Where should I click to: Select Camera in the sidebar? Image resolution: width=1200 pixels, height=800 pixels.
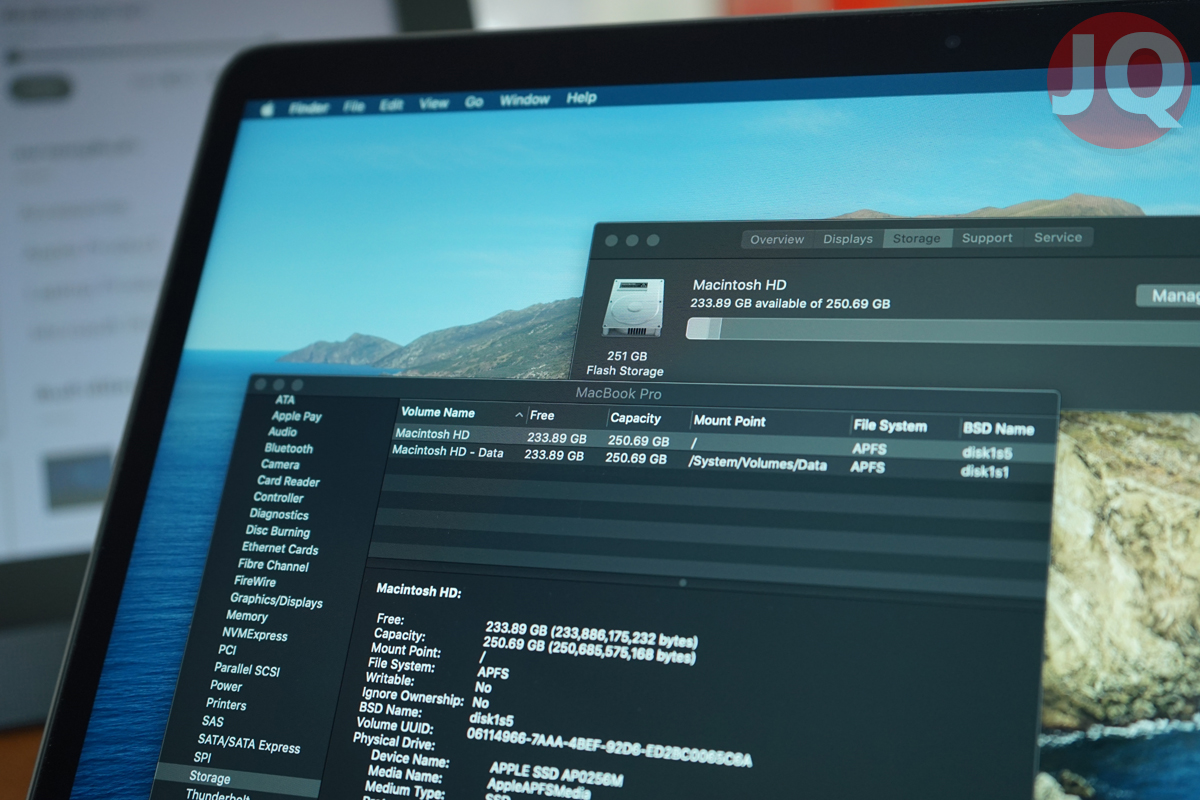[x=280, y=465]
